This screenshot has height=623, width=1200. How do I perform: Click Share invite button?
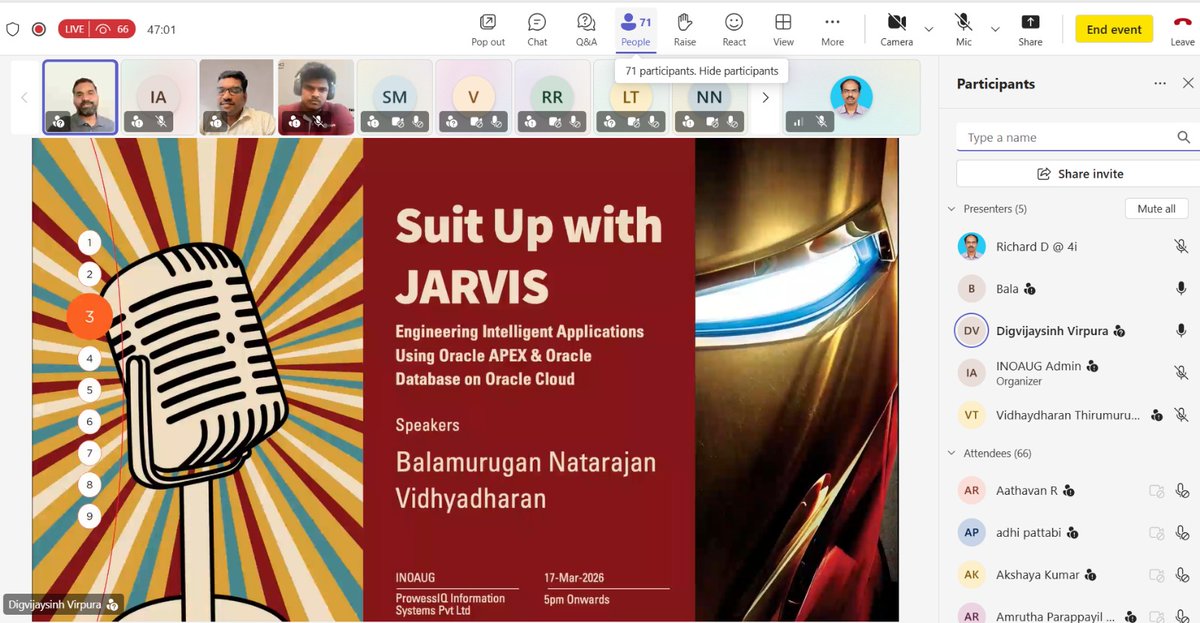click(x=1080, y=174)
